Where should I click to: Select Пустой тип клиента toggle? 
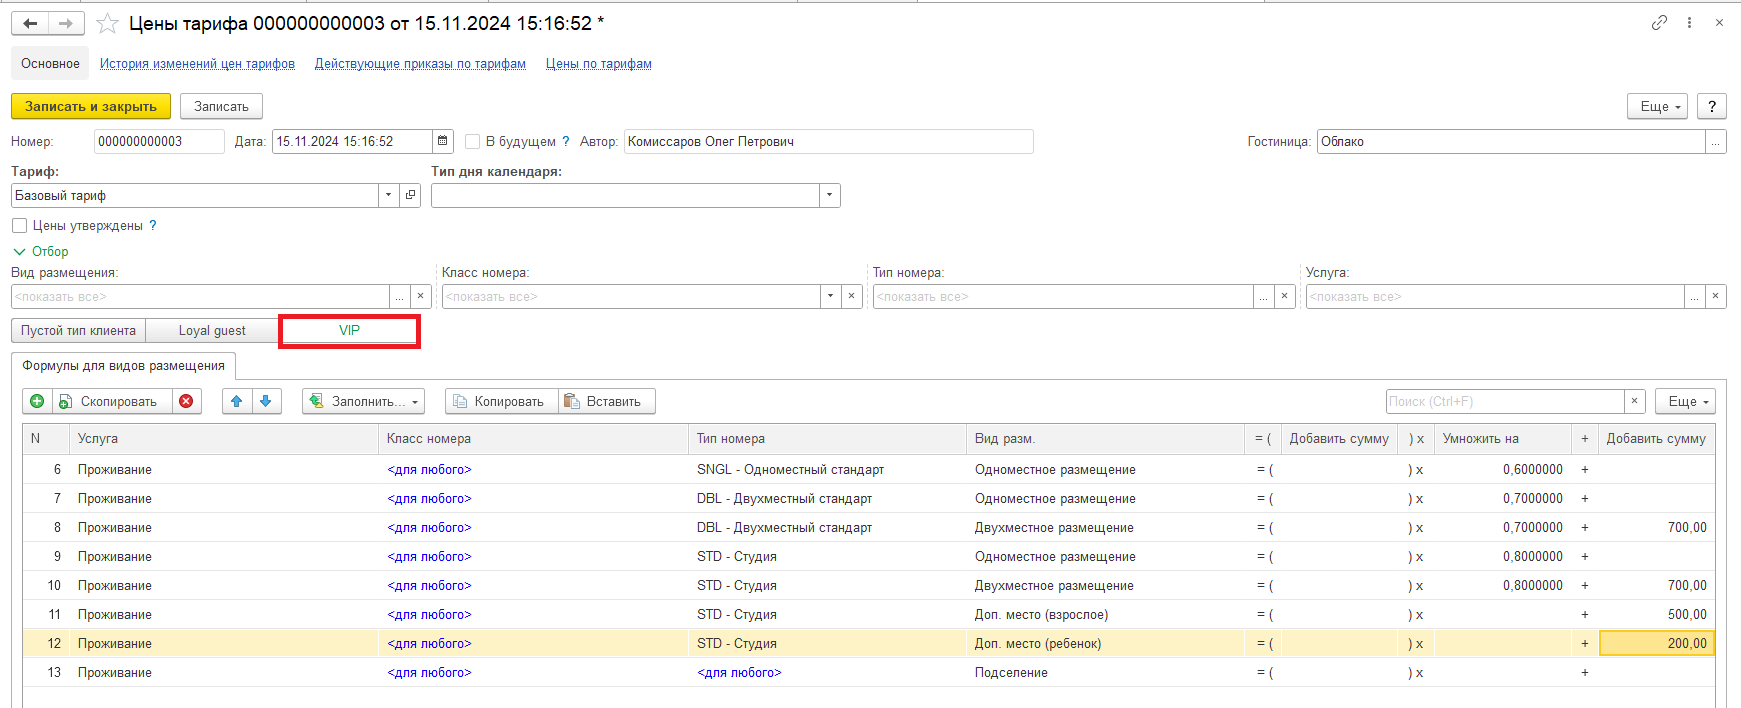(78, 330)
